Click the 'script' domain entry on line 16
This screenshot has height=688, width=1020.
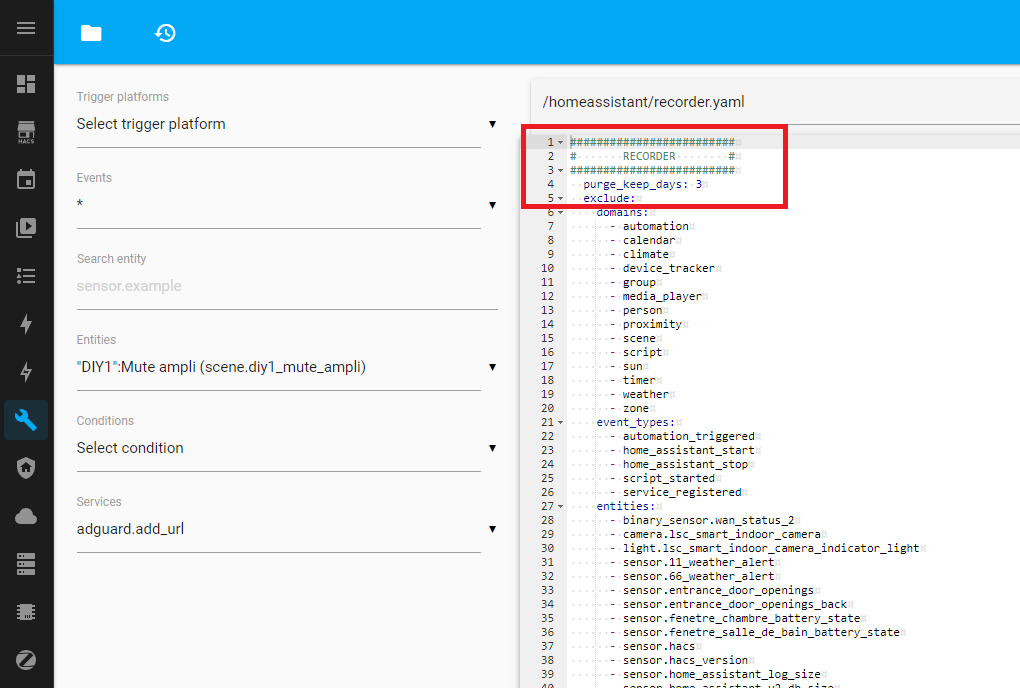643,352
